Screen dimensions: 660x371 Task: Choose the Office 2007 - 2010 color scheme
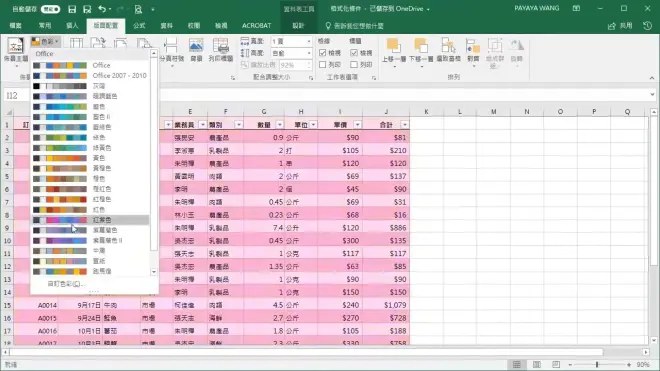90,75
